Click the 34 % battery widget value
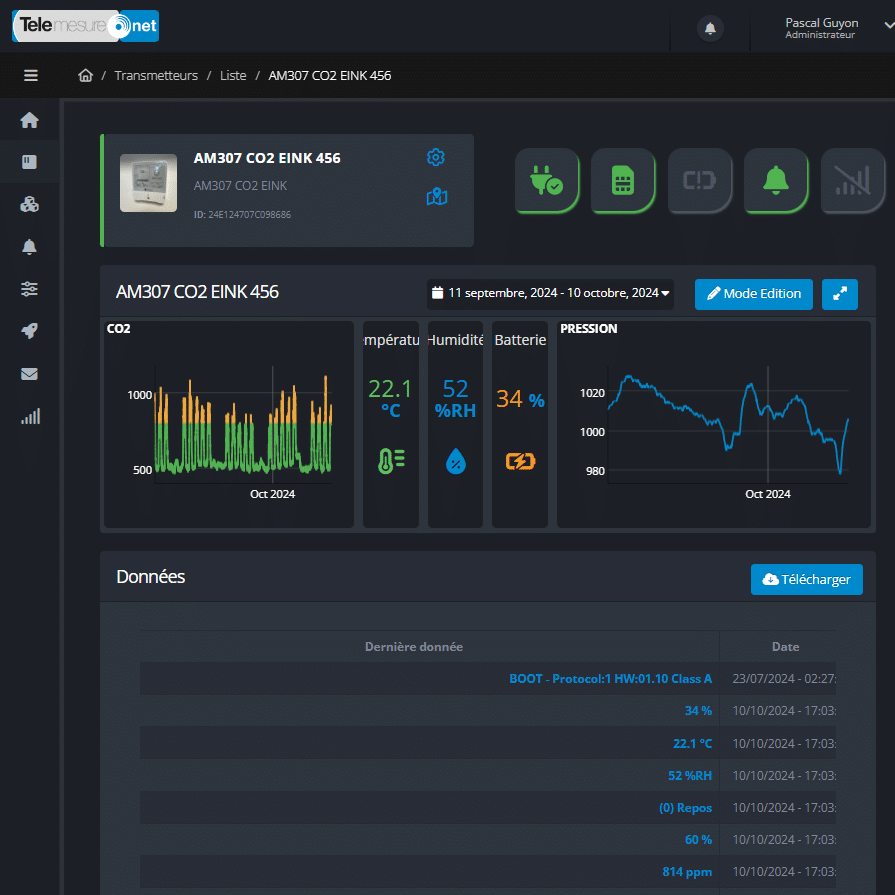Screen dimensions: 895x895 click(x=520, y=399)
